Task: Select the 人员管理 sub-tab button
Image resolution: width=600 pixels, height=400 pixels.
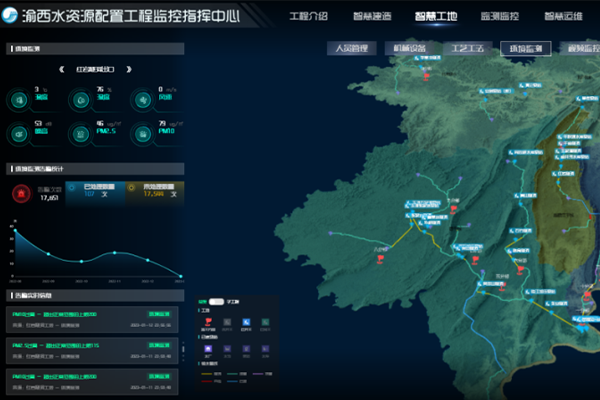Action: [351, 48]
